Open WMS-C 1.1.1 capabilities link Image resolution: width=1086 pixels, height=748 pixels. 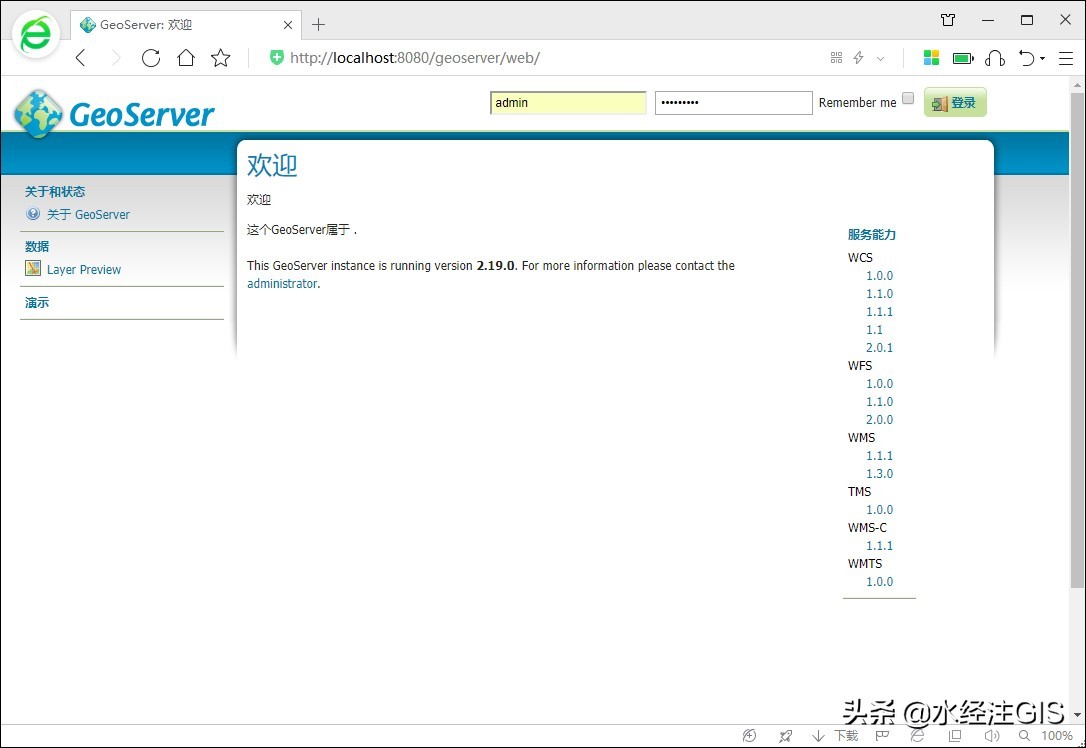880,546
